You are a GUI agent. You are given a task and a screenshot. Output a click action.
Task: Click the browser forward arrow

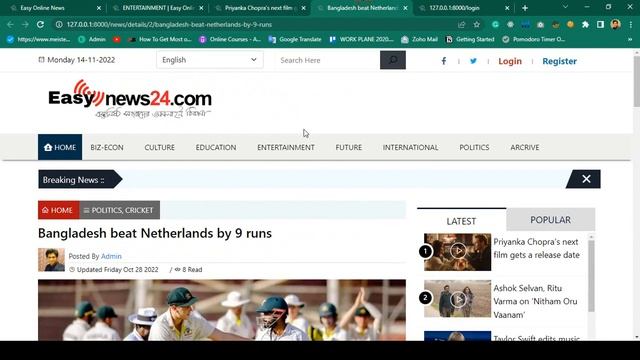tap(25, 24)
